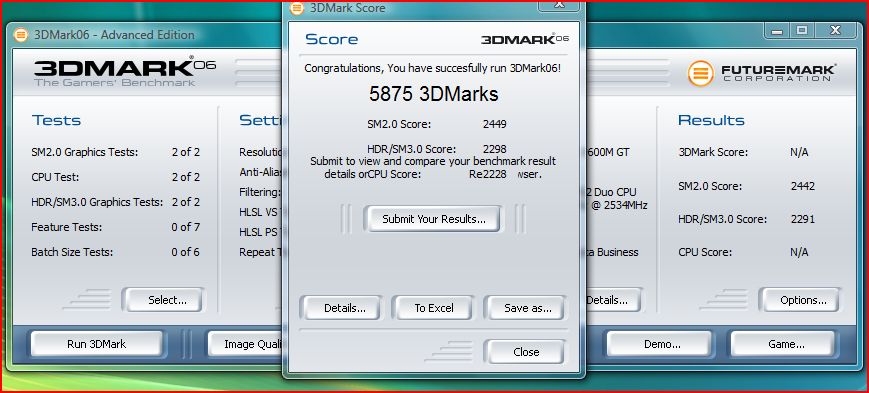Maximize the 3DMark06 main window
869x393 pixels.
(802, 31)
